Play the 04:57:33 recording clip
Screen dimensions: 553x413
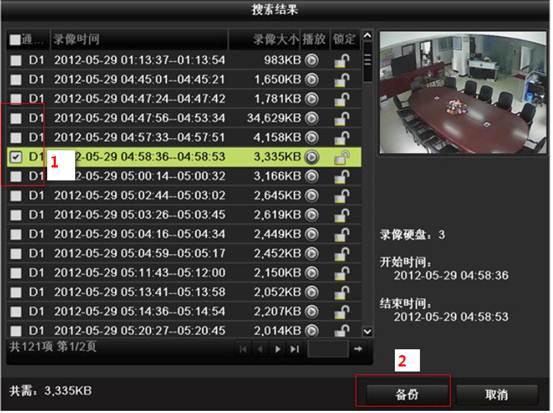click(x=313, y=138)
